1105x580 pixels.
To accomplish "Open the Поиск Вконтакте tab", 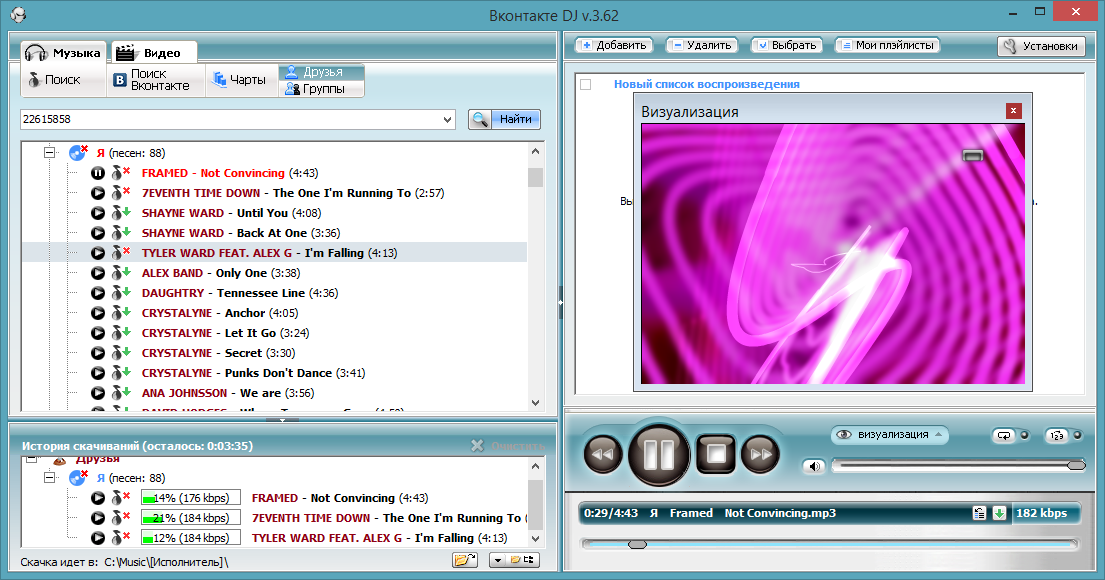I will pos(156,80).
